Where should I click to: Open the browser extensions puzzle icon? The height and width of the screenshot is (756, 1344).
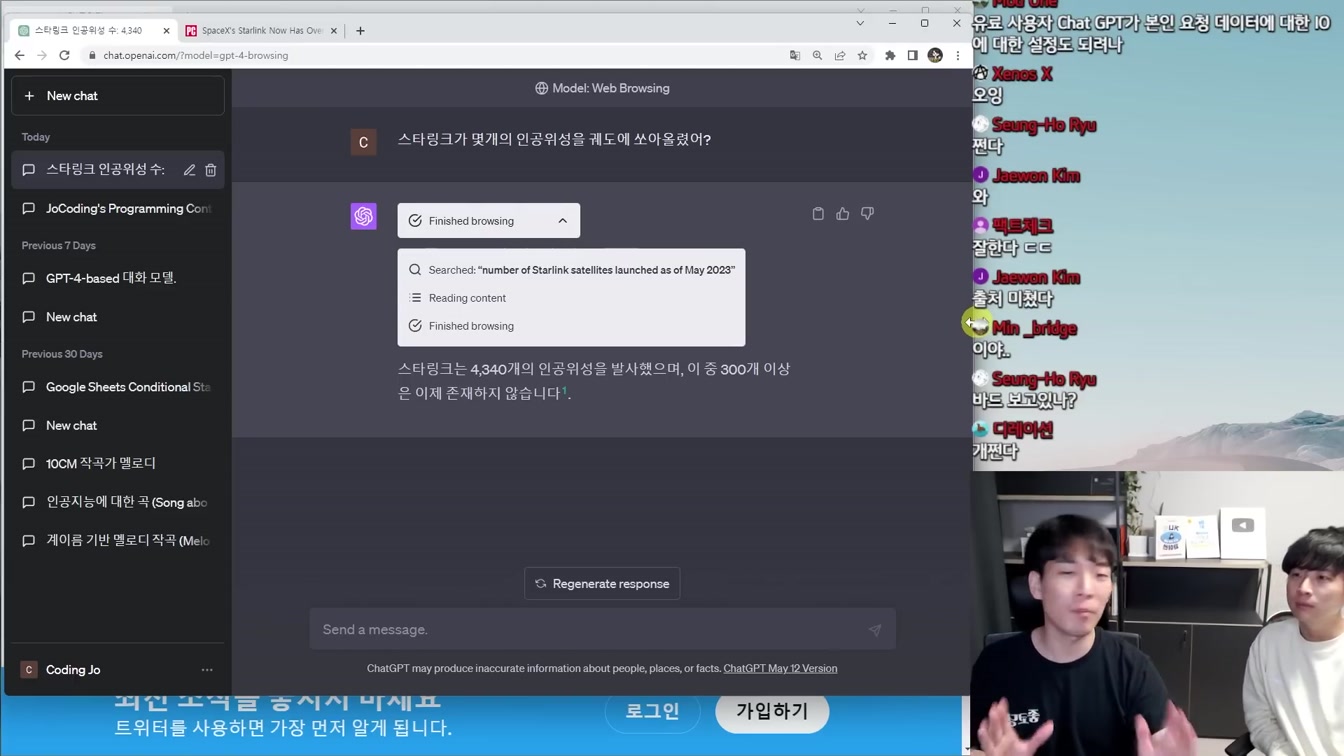pos(890,55)
